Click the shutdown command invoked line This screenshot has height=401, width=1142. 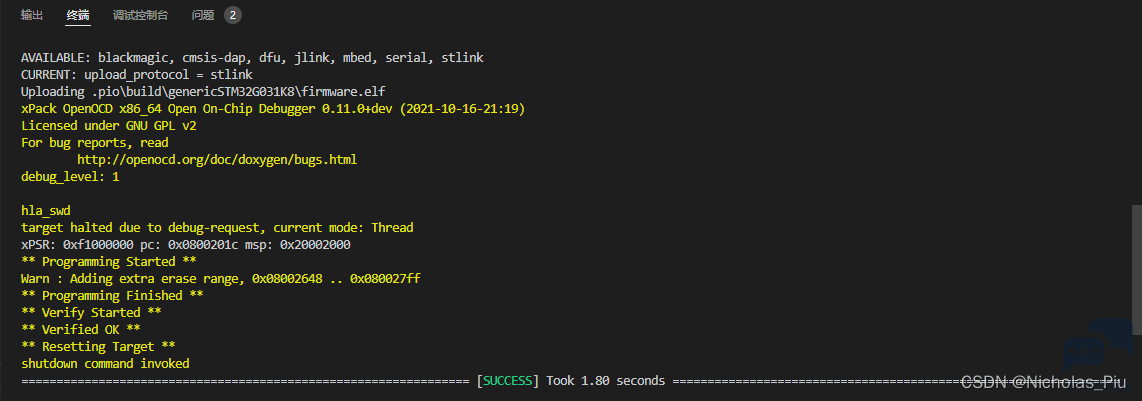point(106,363)
